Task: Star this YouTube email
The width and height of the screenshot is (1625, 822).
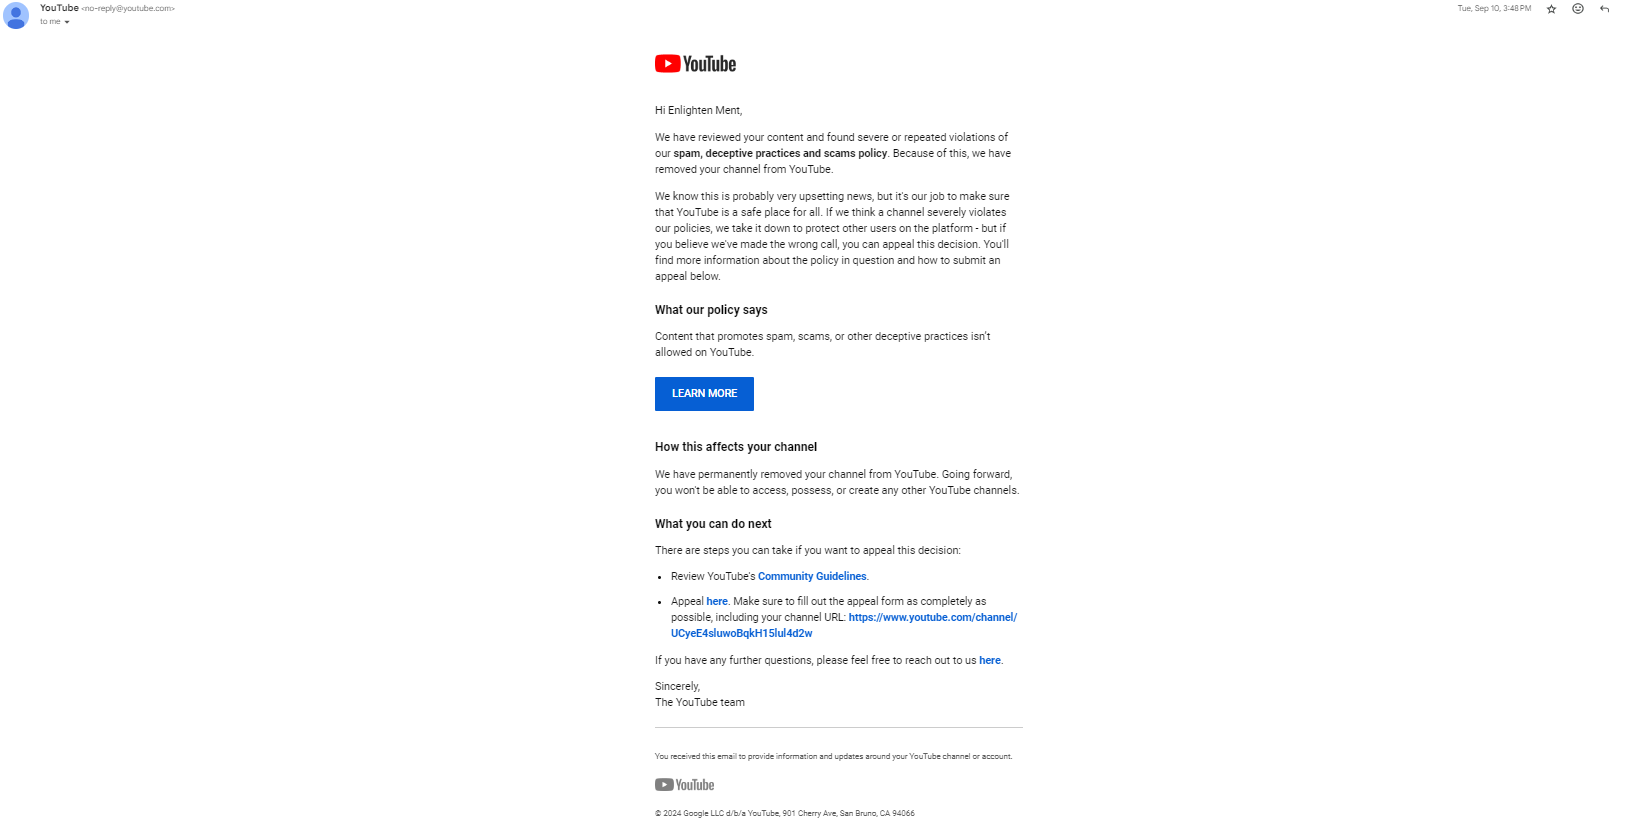Action: pyautogui.click(x=1551, y=9)
